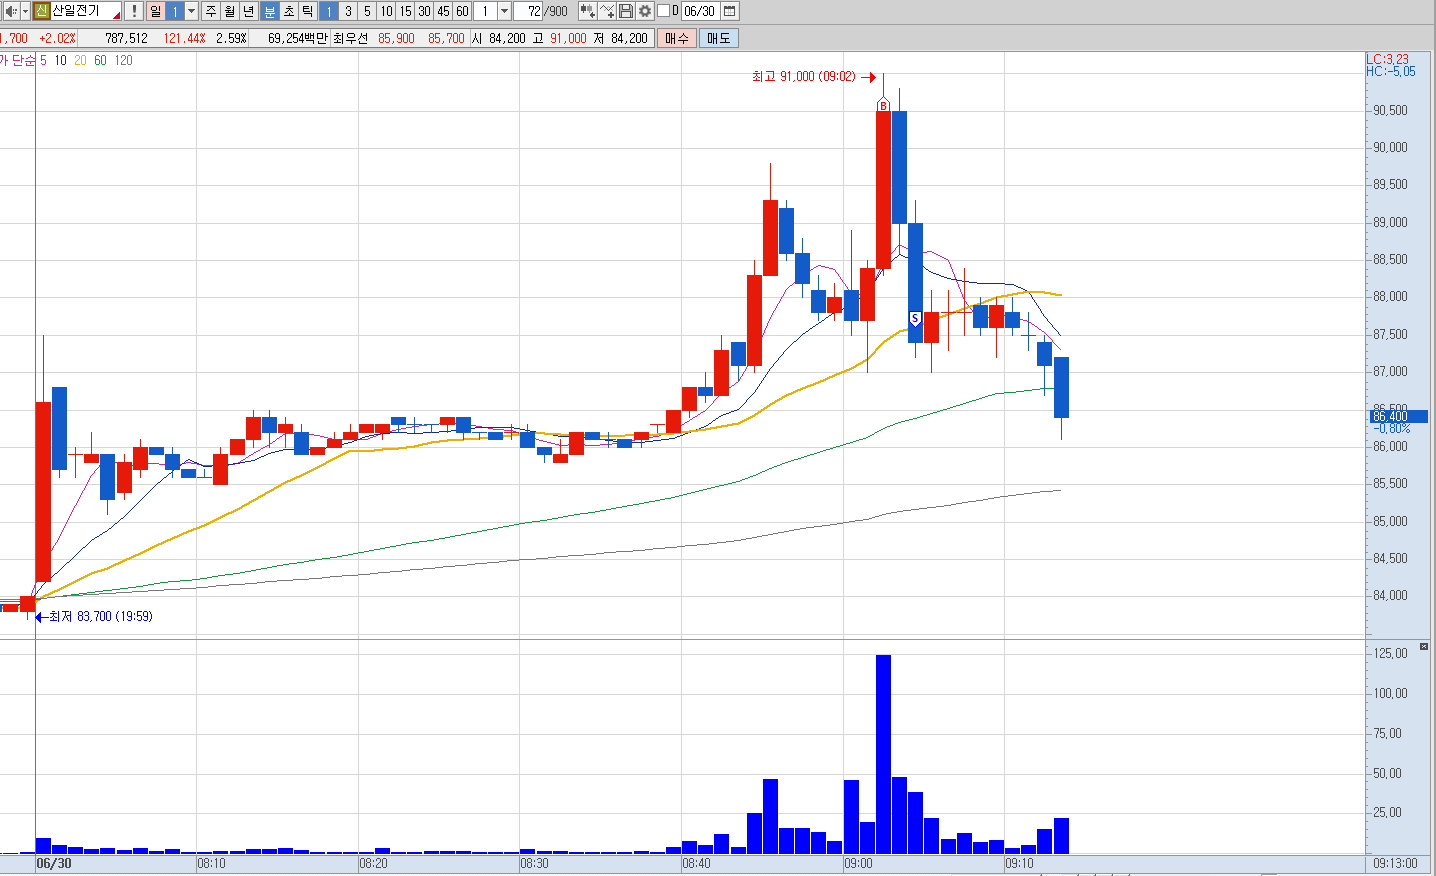Image resolution: width=1436 pixels, height=876 pixels.
Task: Click the 매수 buy button
Action: tap(677, 38)
